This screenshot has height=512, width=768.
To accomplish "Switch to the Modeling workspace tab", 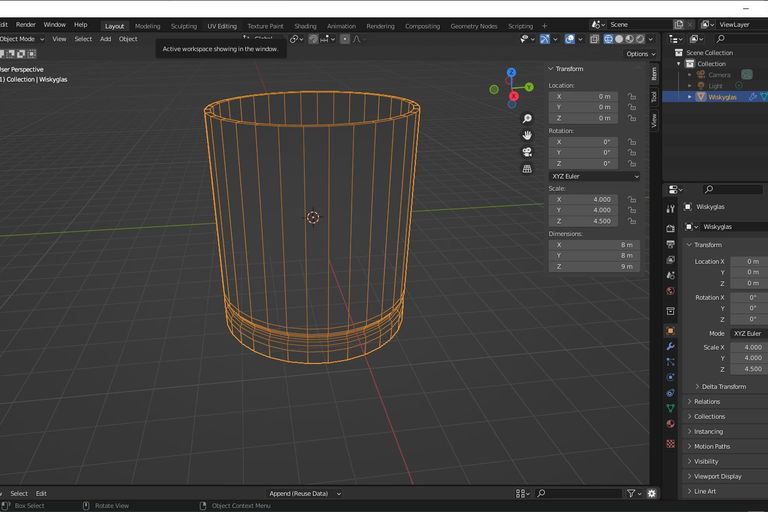I will 147,26.
